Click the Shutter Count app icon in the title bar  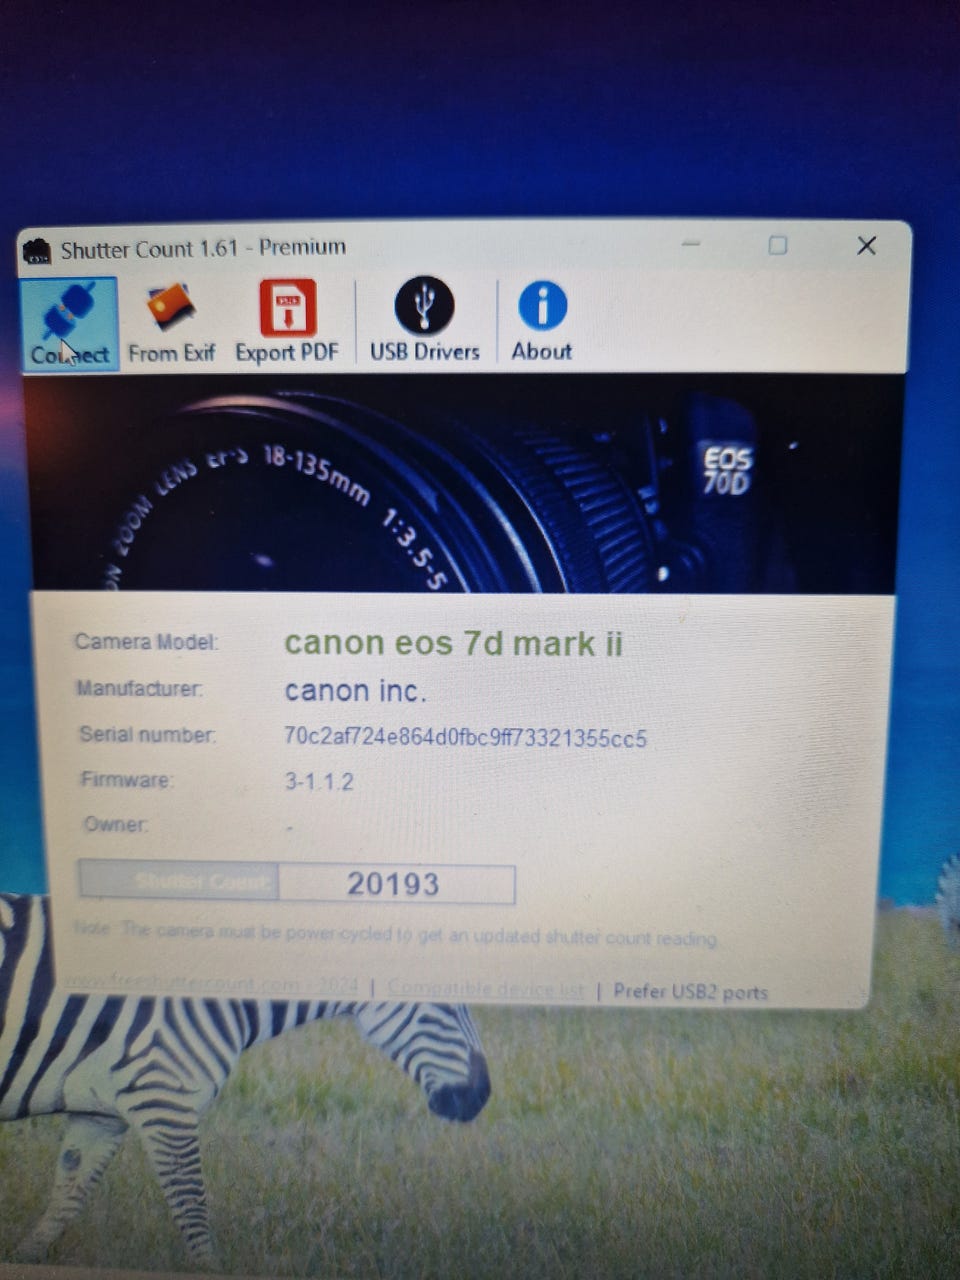coord(38,251)
